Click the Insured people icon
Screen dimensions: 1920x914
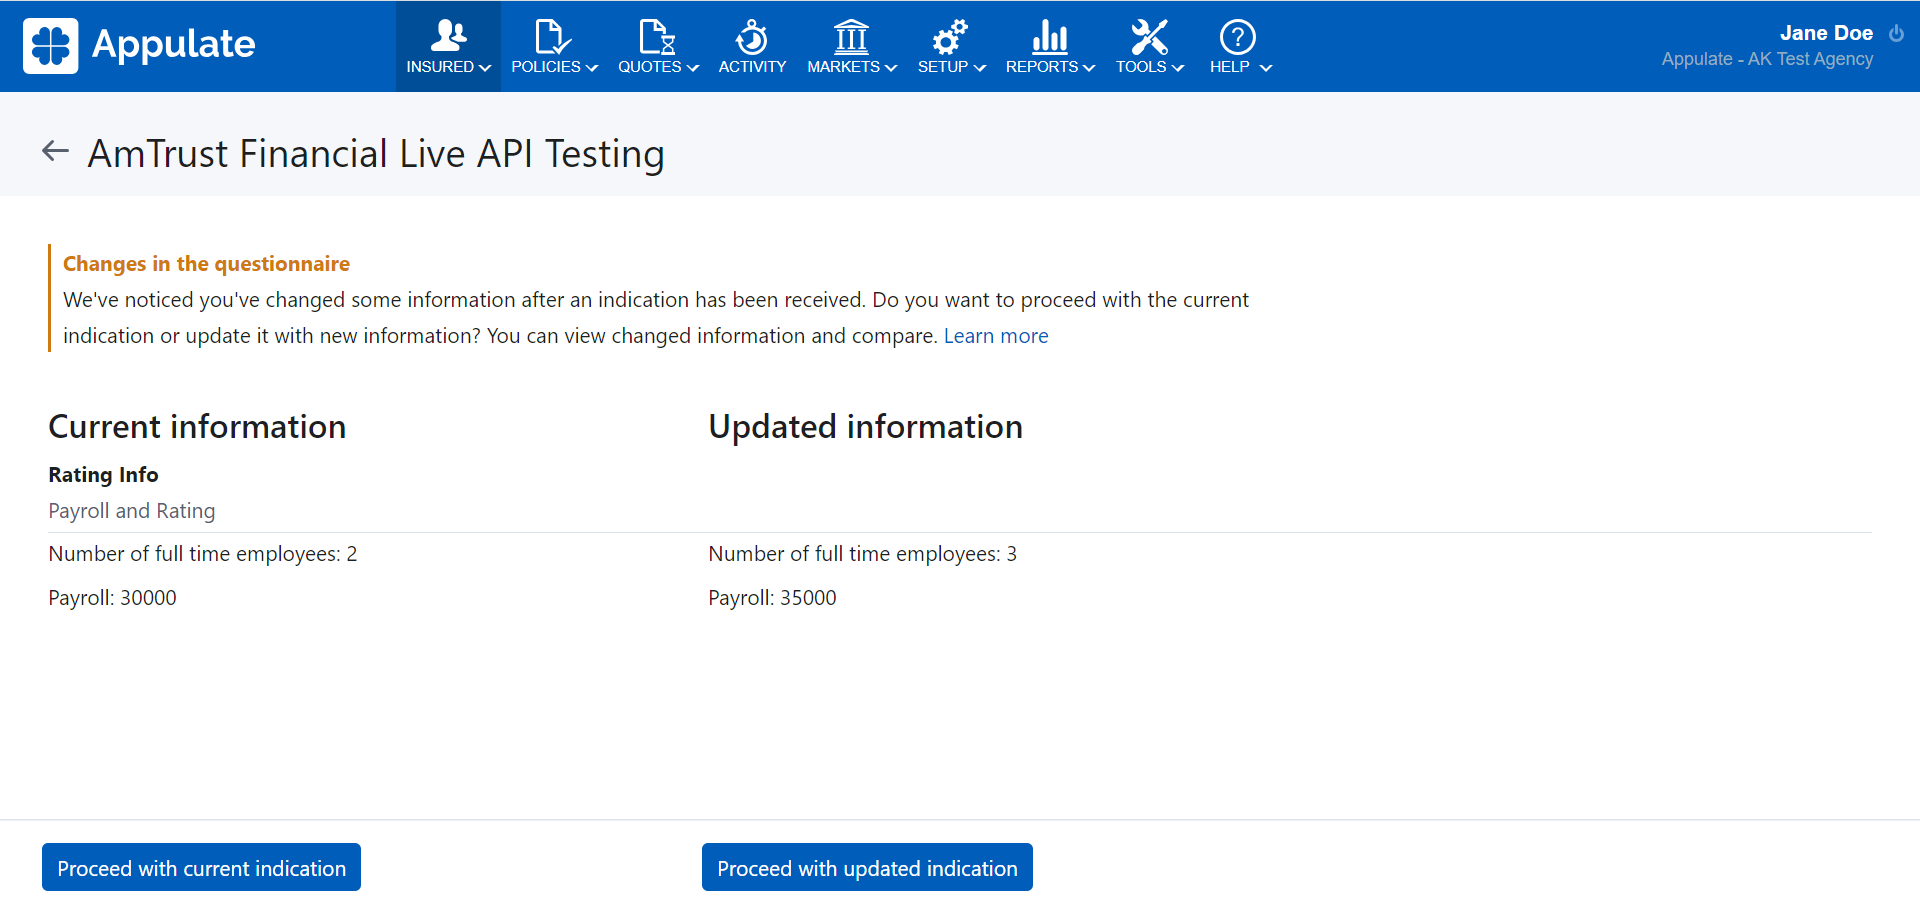(x=448, y=37)
